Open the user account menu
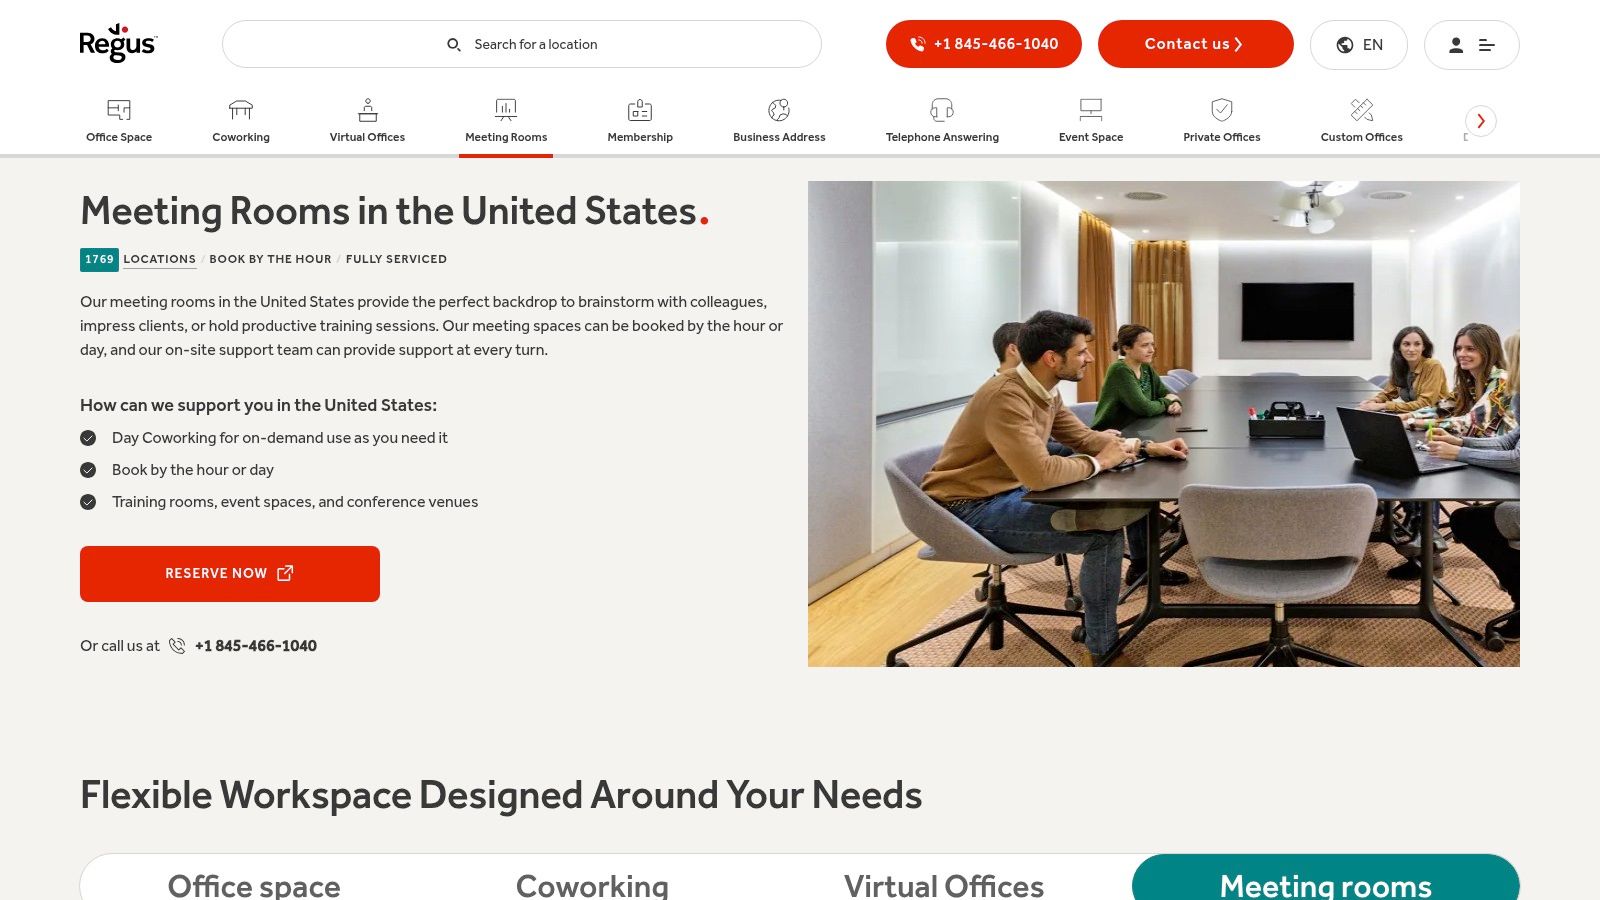1600x900 pixels. (1472, 45)
